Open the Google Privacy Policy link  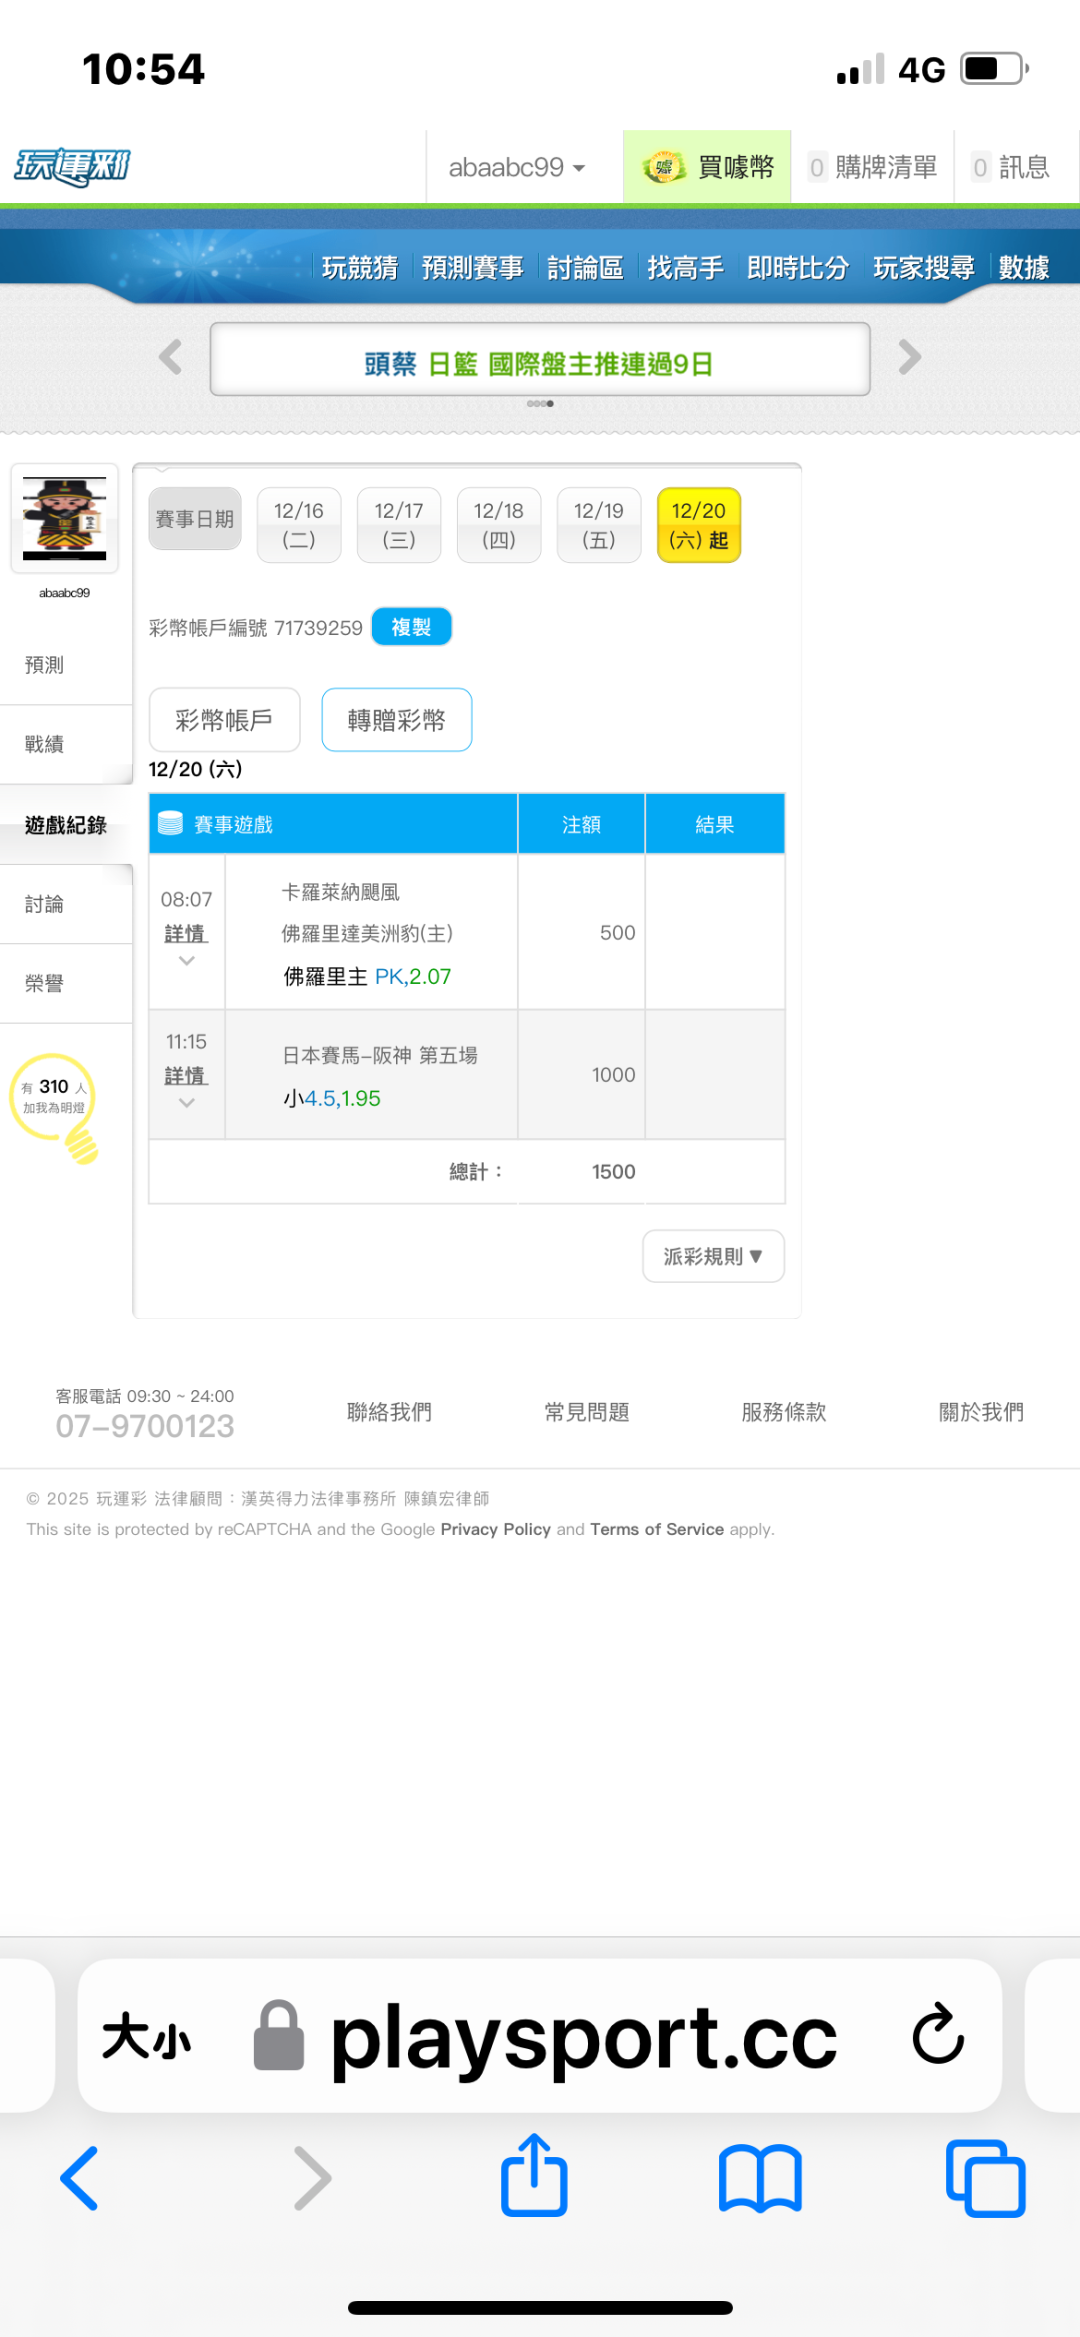click(496, 1529)
